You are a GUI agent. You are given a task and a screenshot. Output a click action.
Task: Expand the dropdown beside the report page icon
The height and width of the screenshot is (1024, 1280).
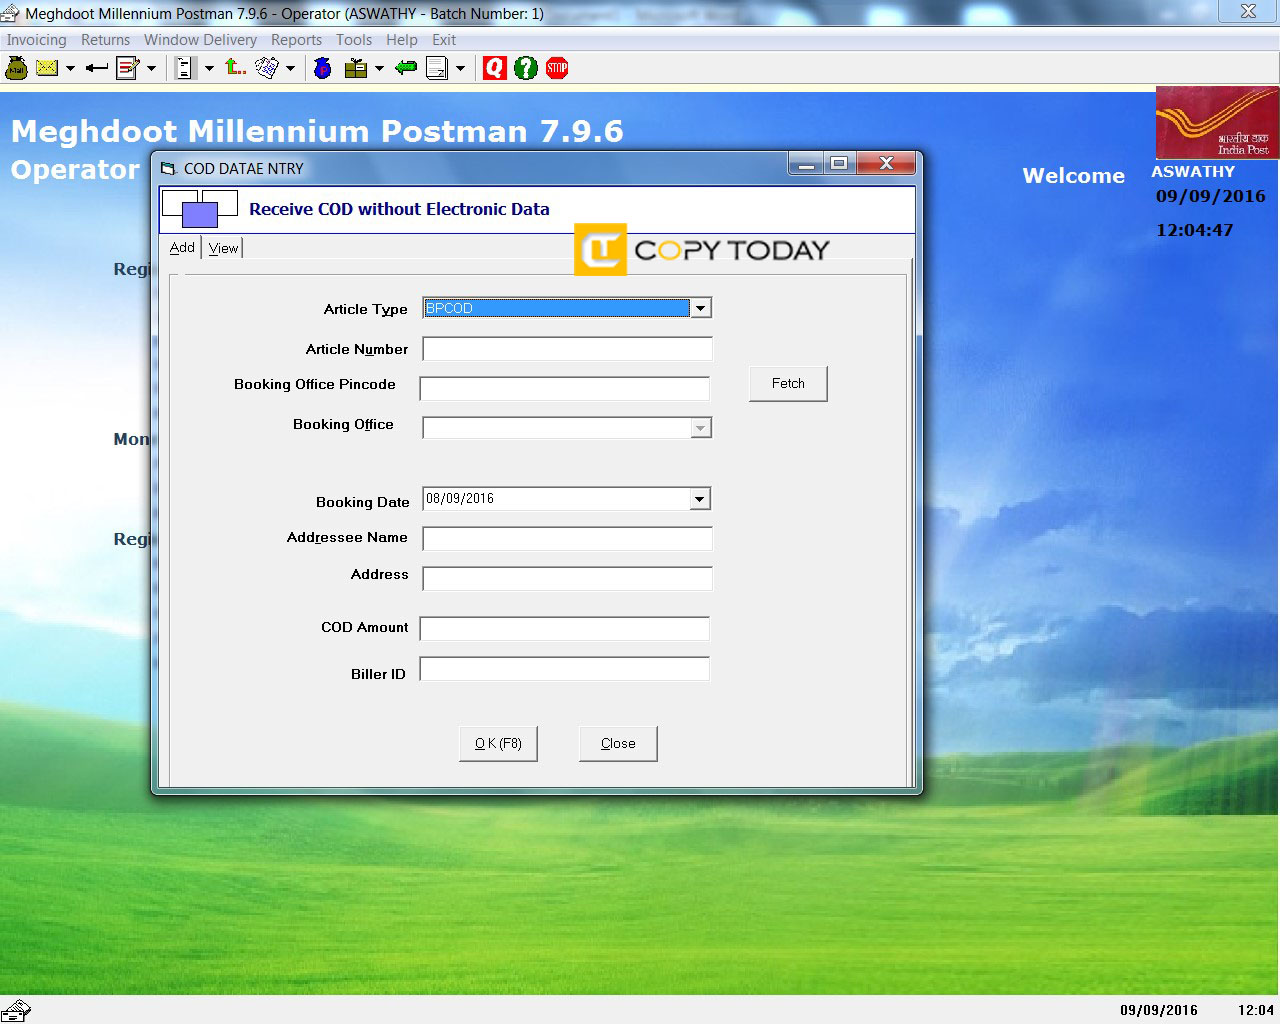click(x=460, y=68)
